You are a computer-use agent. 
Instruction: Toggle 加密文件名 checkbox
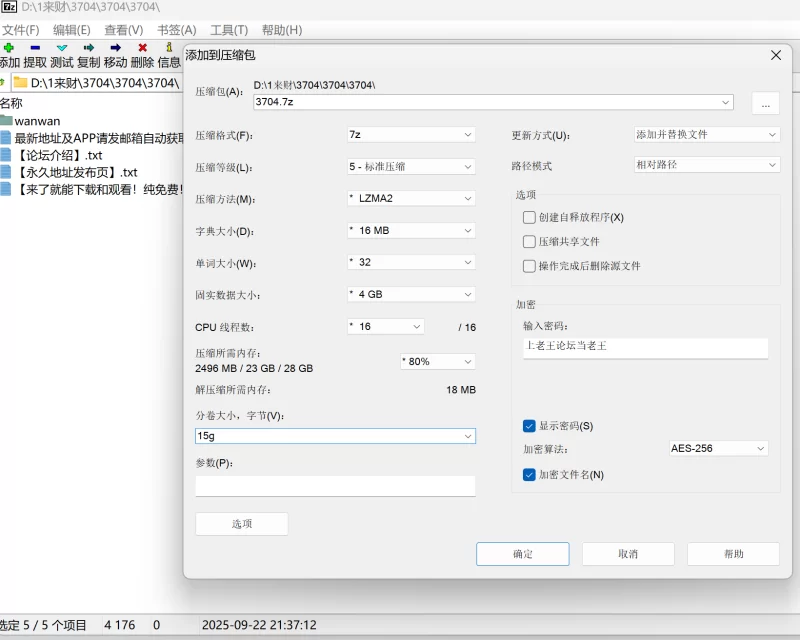click(529, 475)
